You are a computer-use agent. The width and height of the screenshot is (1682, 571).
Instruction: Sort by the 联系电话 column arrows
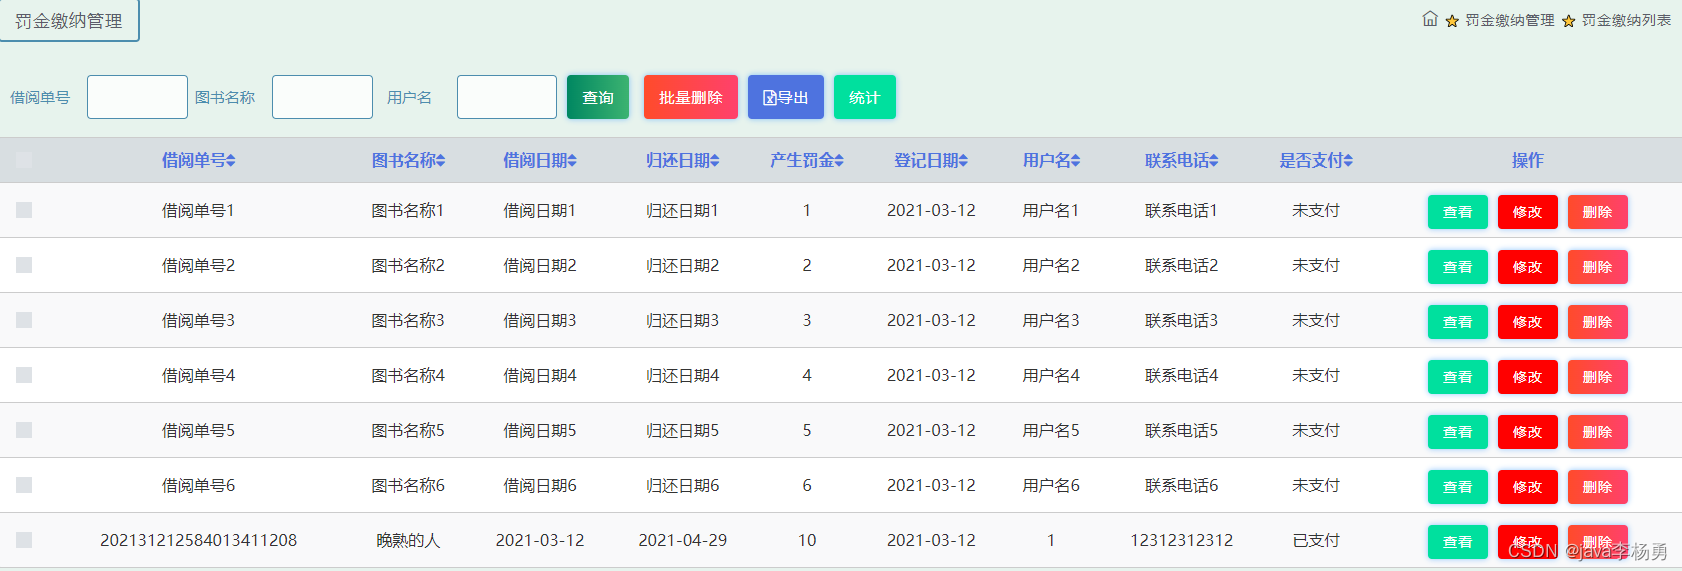(x=1213, y=161)
